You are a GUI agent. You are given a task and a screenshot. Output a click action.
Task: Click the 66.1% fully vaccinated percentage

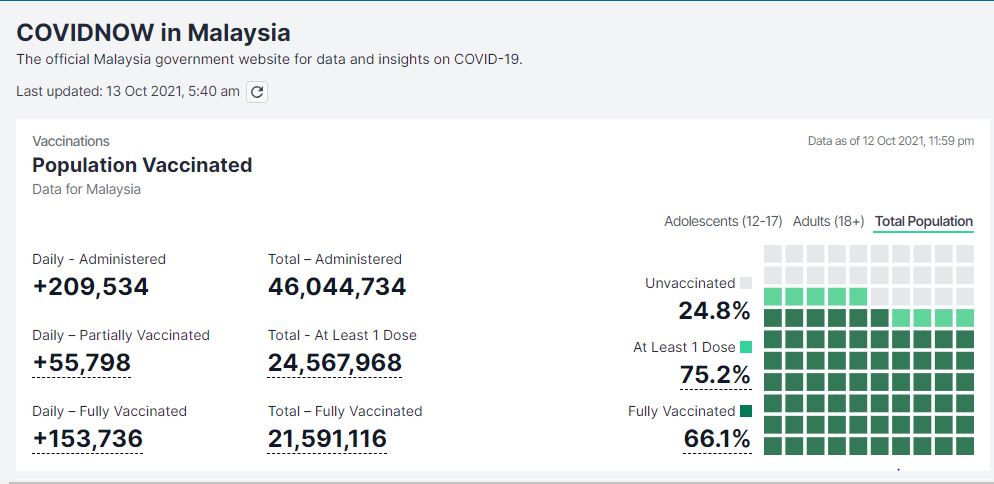pyautogui.click(x=717, y=439)
